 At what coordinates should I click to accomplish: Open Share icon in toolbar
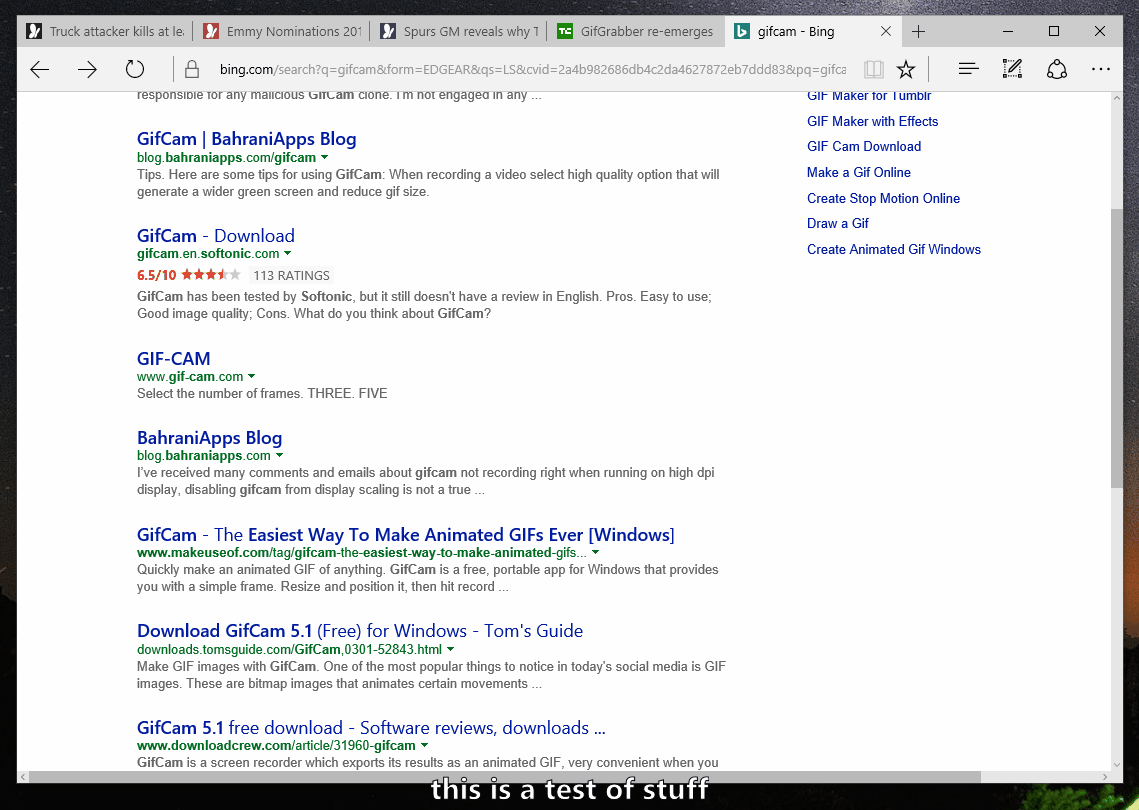tap(1056, 70)
